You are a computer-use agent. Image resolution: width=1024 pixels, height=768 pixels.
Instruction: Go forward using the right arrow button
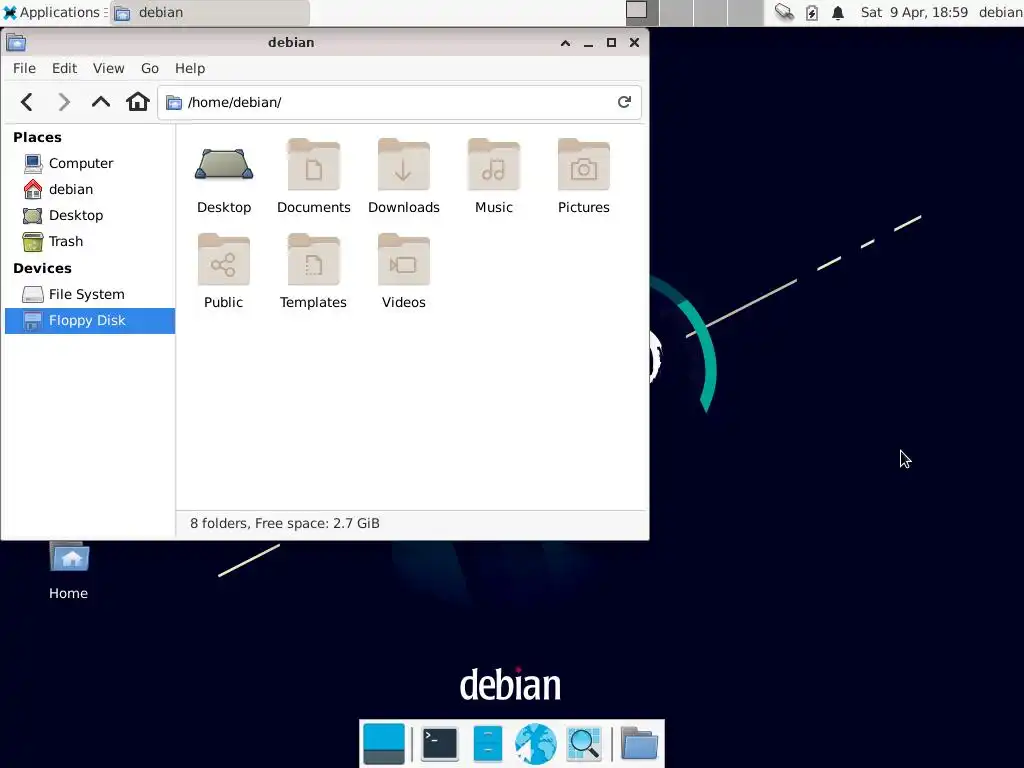63,102
